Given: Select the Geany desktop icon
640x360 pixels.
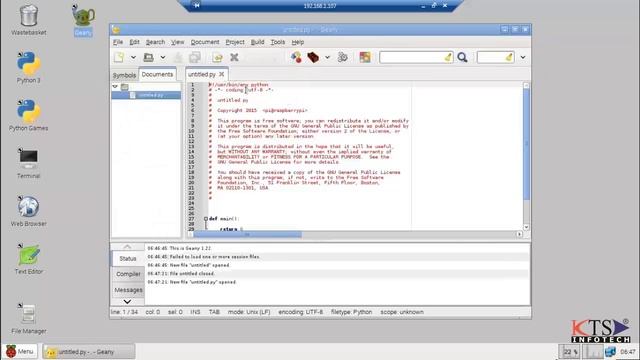Looking at the screenshot, I should (x=83, y=20).
